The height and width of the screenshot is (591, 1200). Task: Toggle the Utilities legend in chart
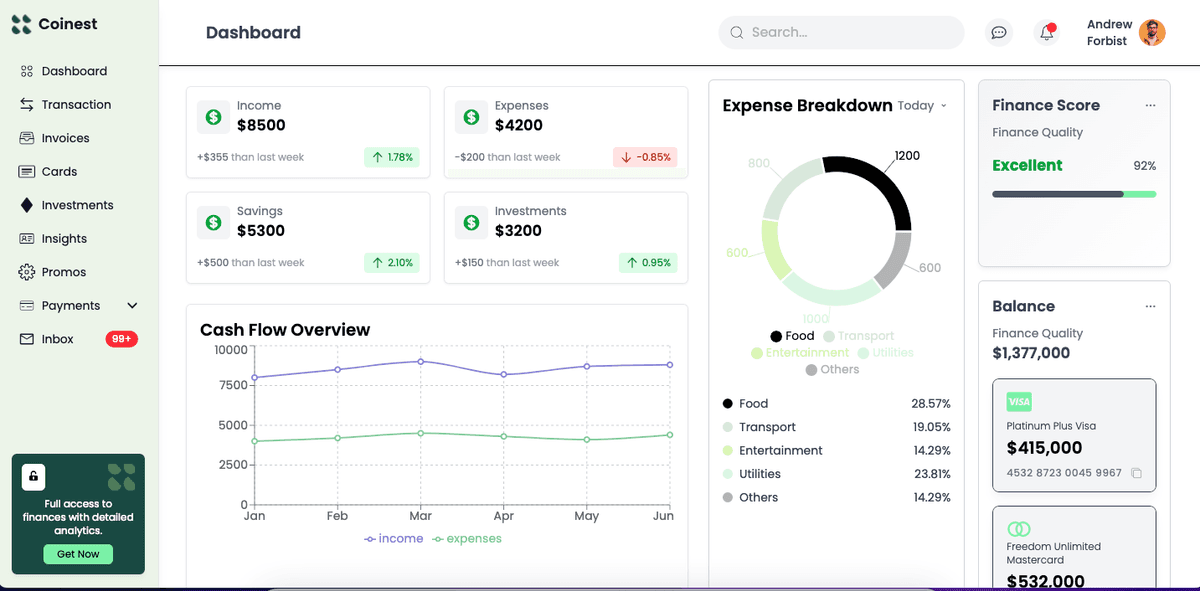click(885, 353)
